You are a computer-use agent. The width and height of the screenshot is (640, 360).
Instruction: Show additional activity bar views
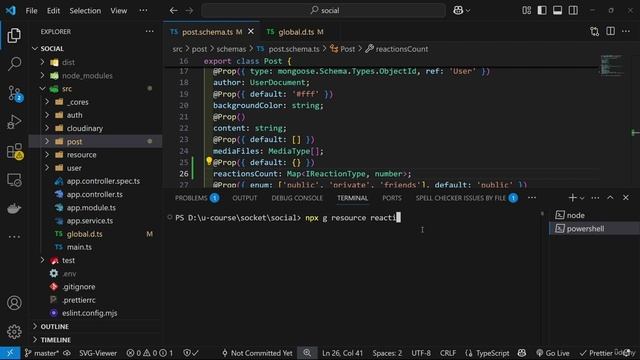(x=14, y=237)
